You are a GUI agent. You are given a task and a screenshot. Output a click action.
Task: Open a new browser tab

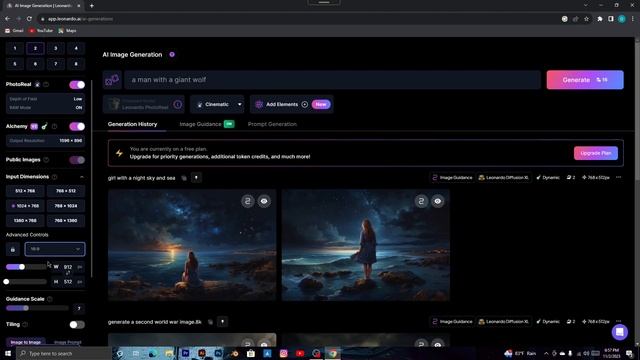pos(91,6)
